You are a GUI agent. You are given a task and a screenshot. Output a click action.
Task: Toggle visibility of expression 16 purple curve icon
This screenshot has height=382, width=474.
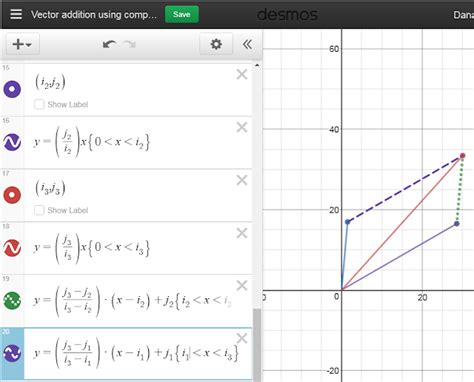tap(12, 142)
